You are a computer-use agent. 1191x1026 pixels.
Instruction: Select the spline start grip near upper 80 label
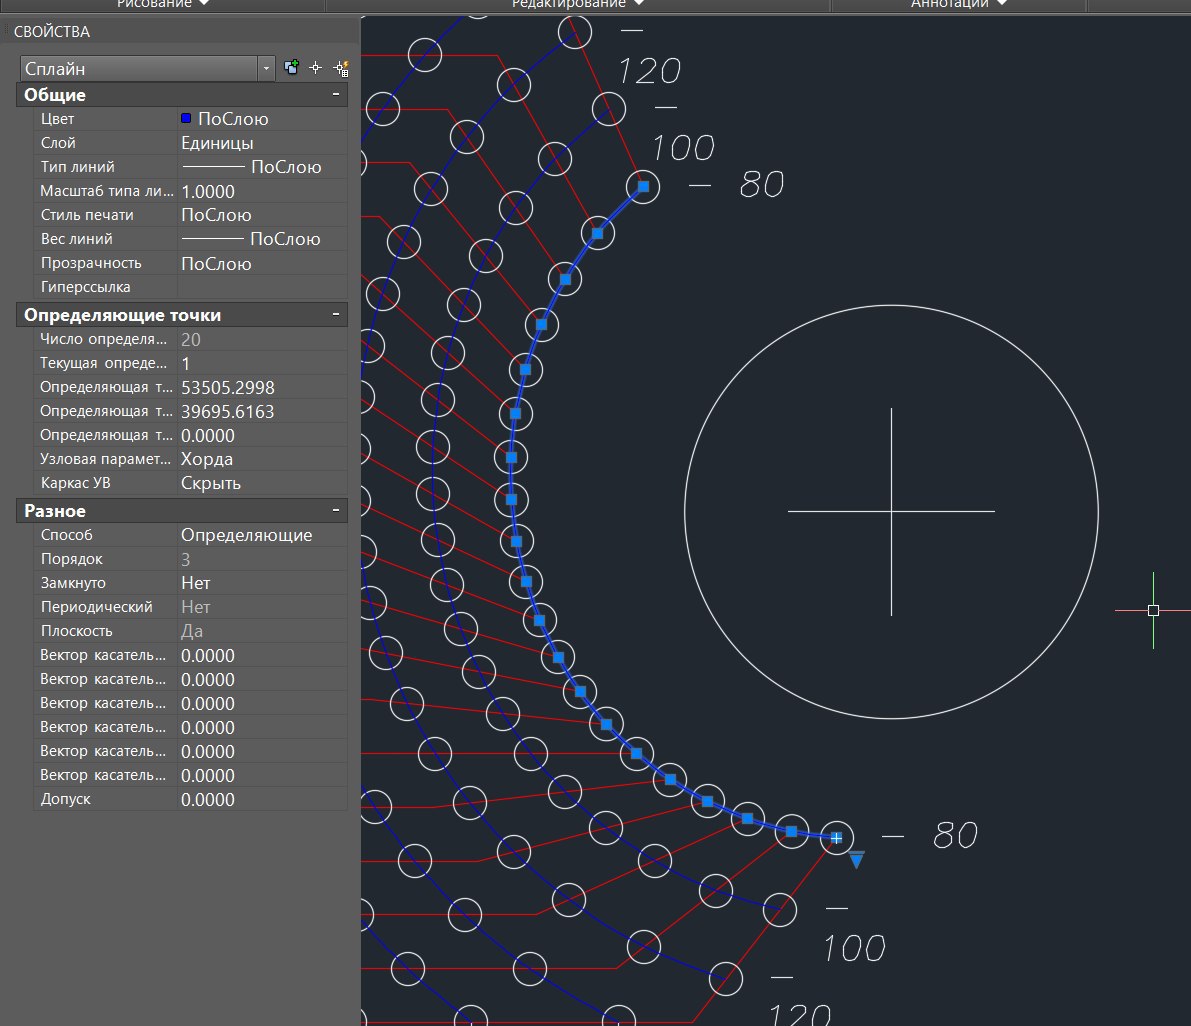point(643,187)
